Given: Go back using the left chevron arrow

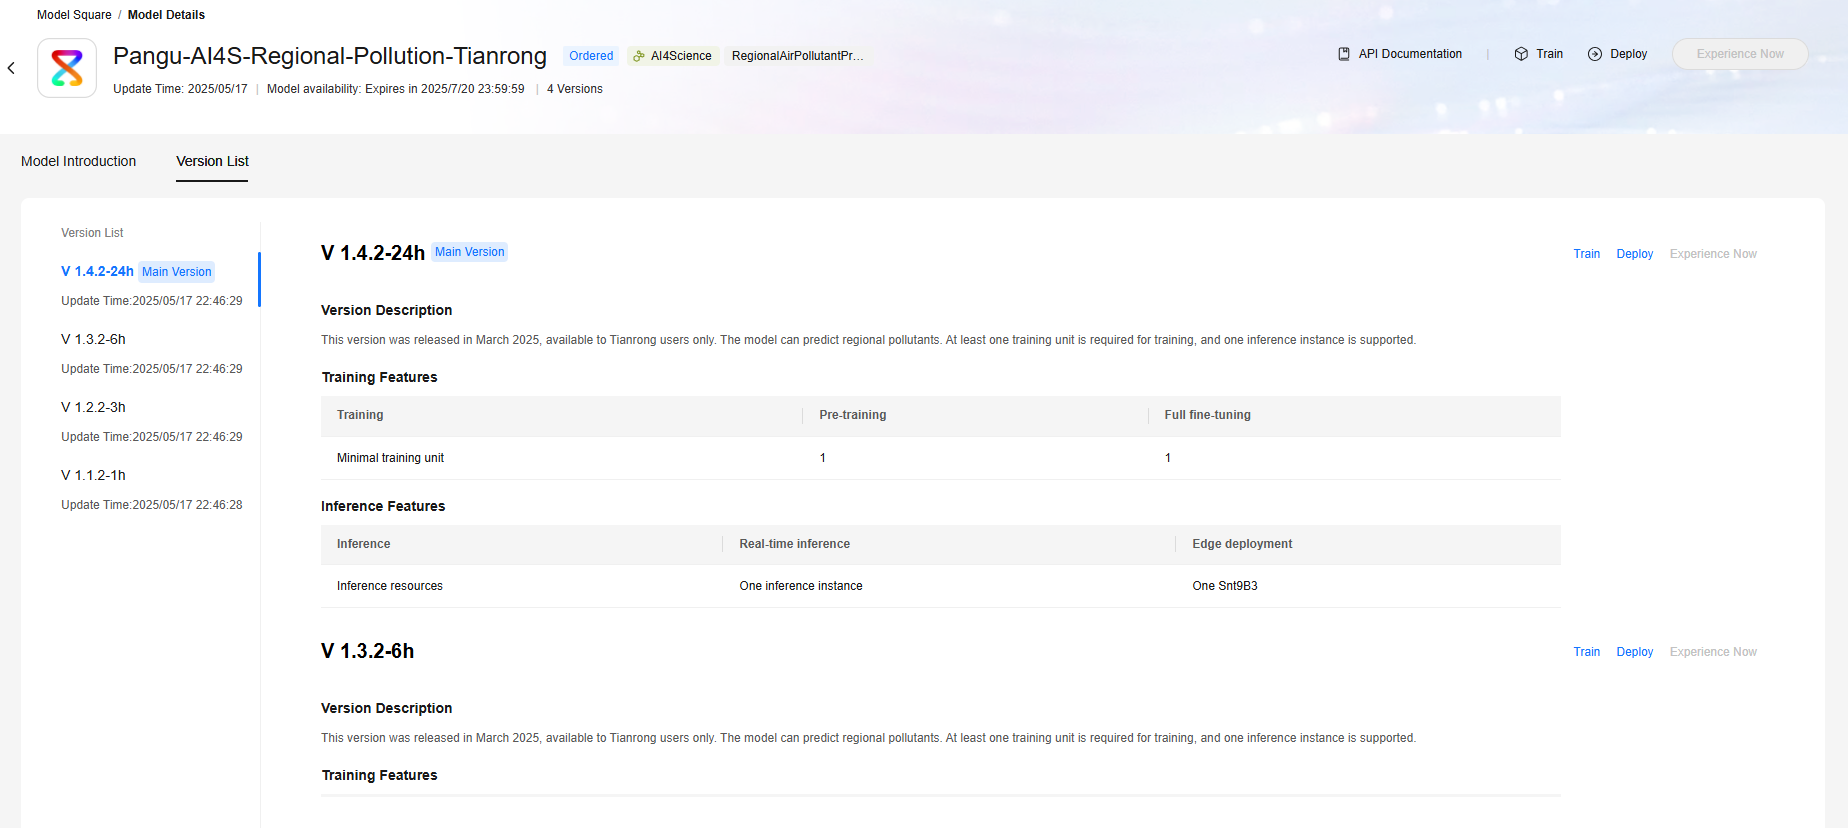Looking at the screenshot, I should 11,68.
